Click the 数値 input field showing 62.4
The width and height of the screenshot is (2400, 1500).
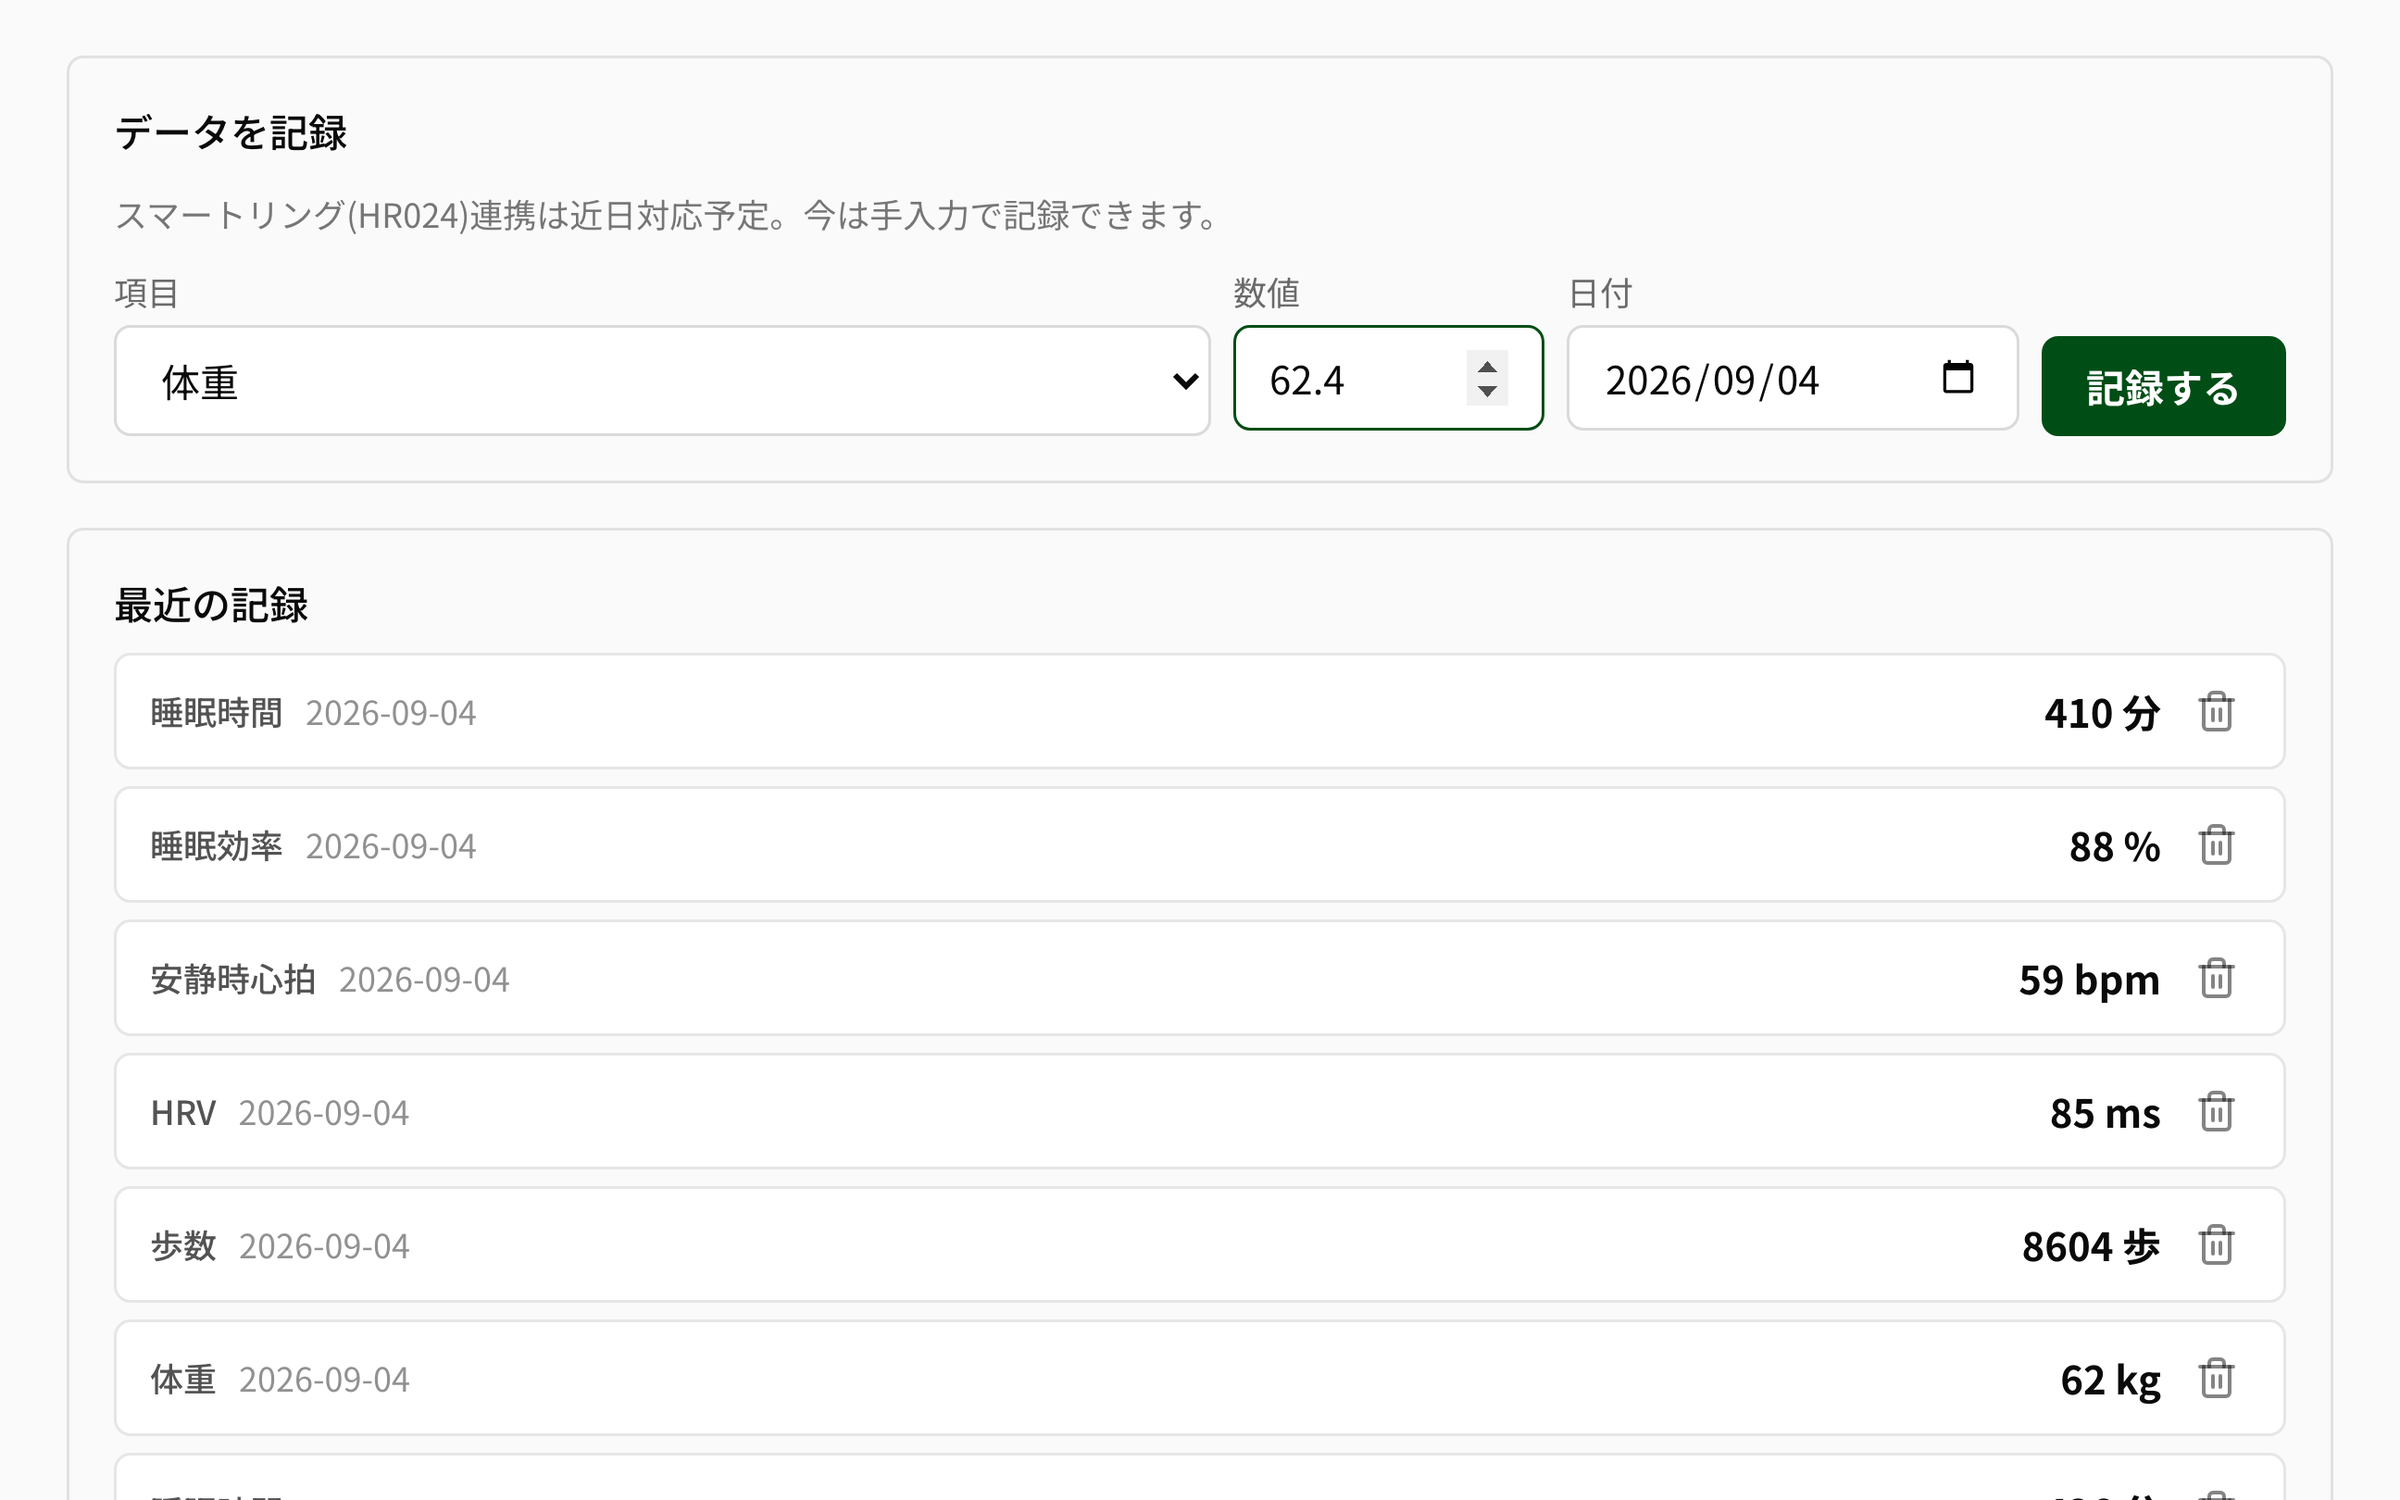[1388, 378]
